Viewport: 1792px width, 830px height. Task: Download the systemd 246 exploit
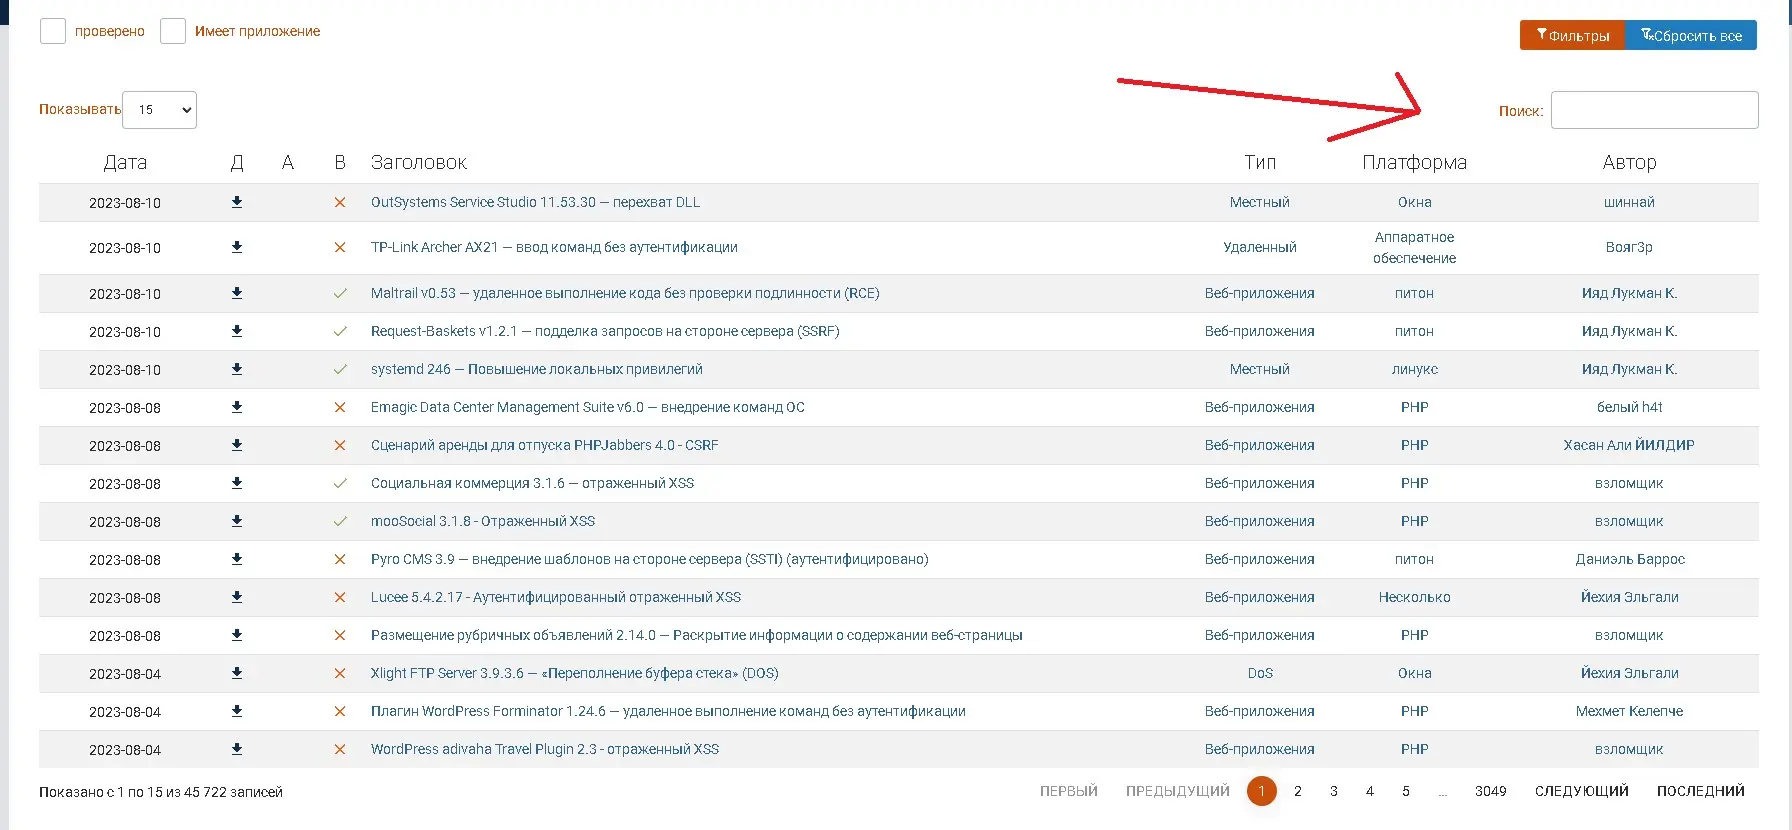click(237, 369)
